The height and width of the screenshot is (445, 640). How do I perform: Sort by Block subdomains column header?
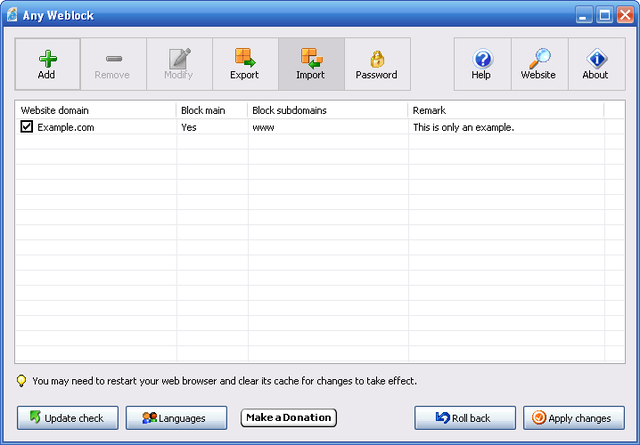click(x=327, y=110)
